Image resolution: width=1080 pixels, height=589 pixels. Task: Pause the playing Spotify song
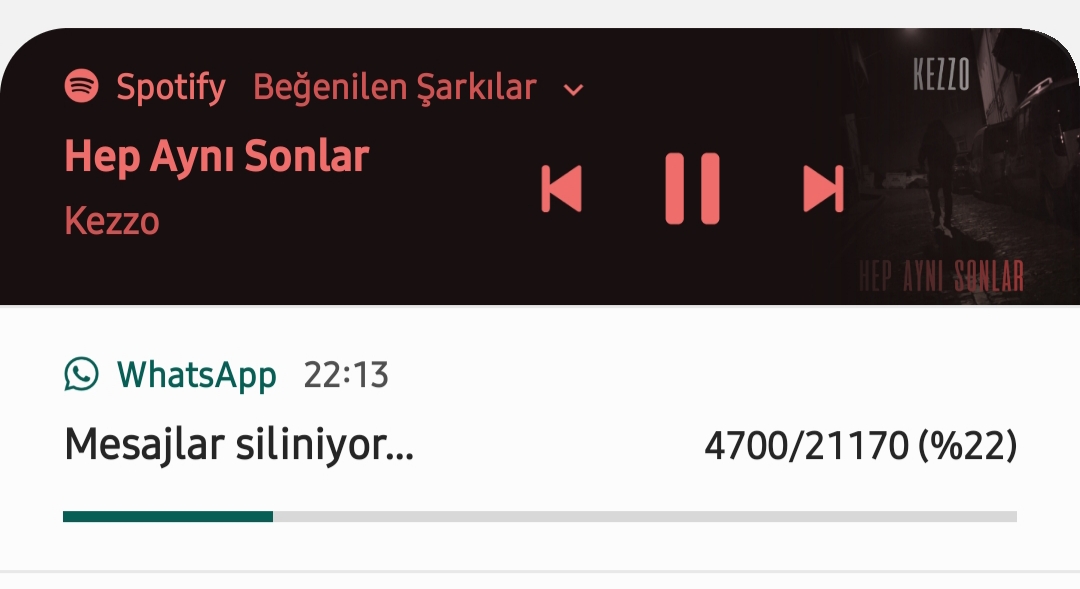click(692, 189)
